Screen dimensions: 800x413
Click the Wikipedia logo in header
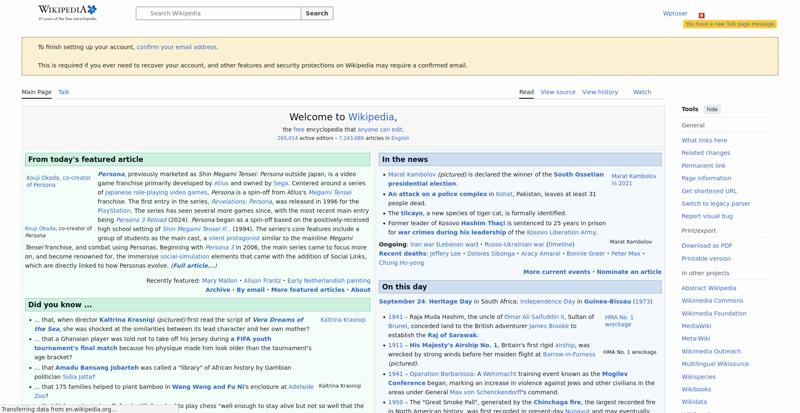pyautogui.click(x=67, y=13)
